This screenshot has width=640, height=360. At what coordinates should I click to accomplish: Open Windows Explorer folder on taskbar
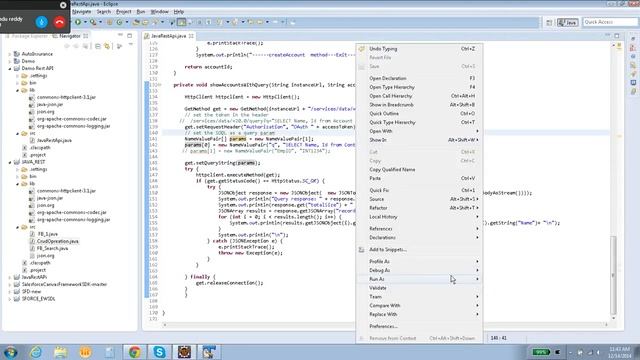[x=60, y=352]
